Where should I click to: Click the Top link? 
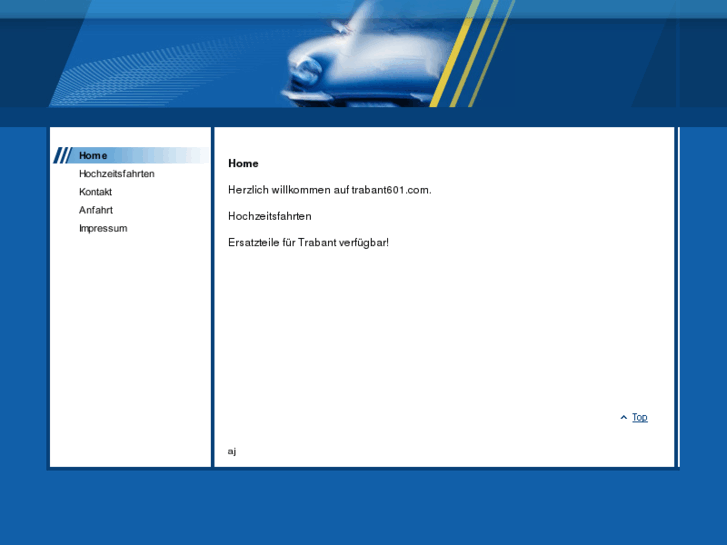point(639,417)
